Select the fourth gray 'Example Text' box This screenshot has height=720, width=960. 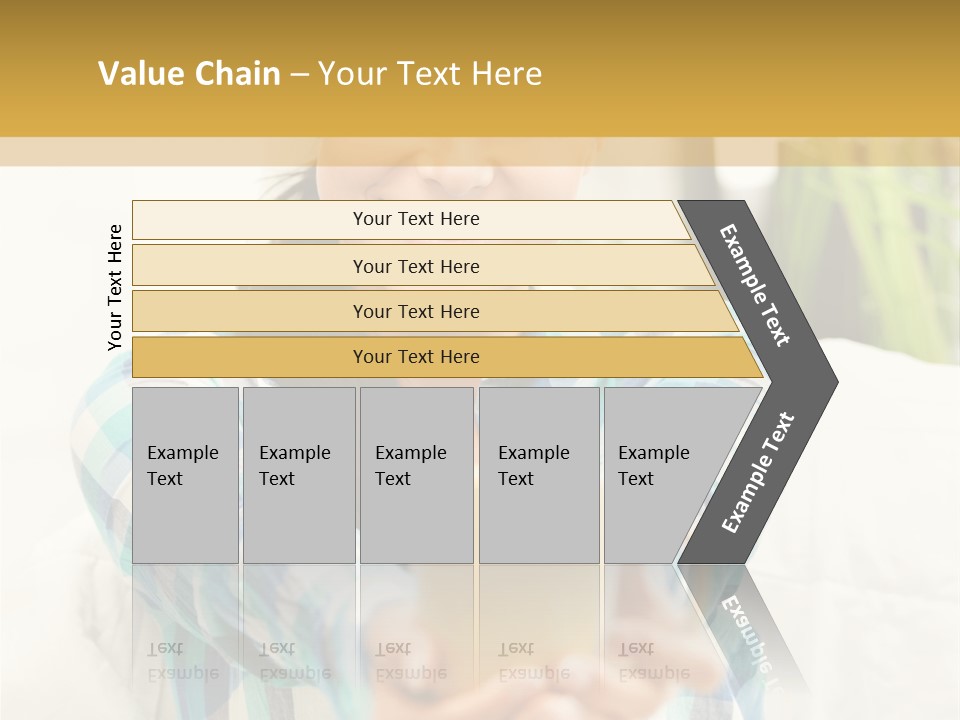click(x=538, y=475)
